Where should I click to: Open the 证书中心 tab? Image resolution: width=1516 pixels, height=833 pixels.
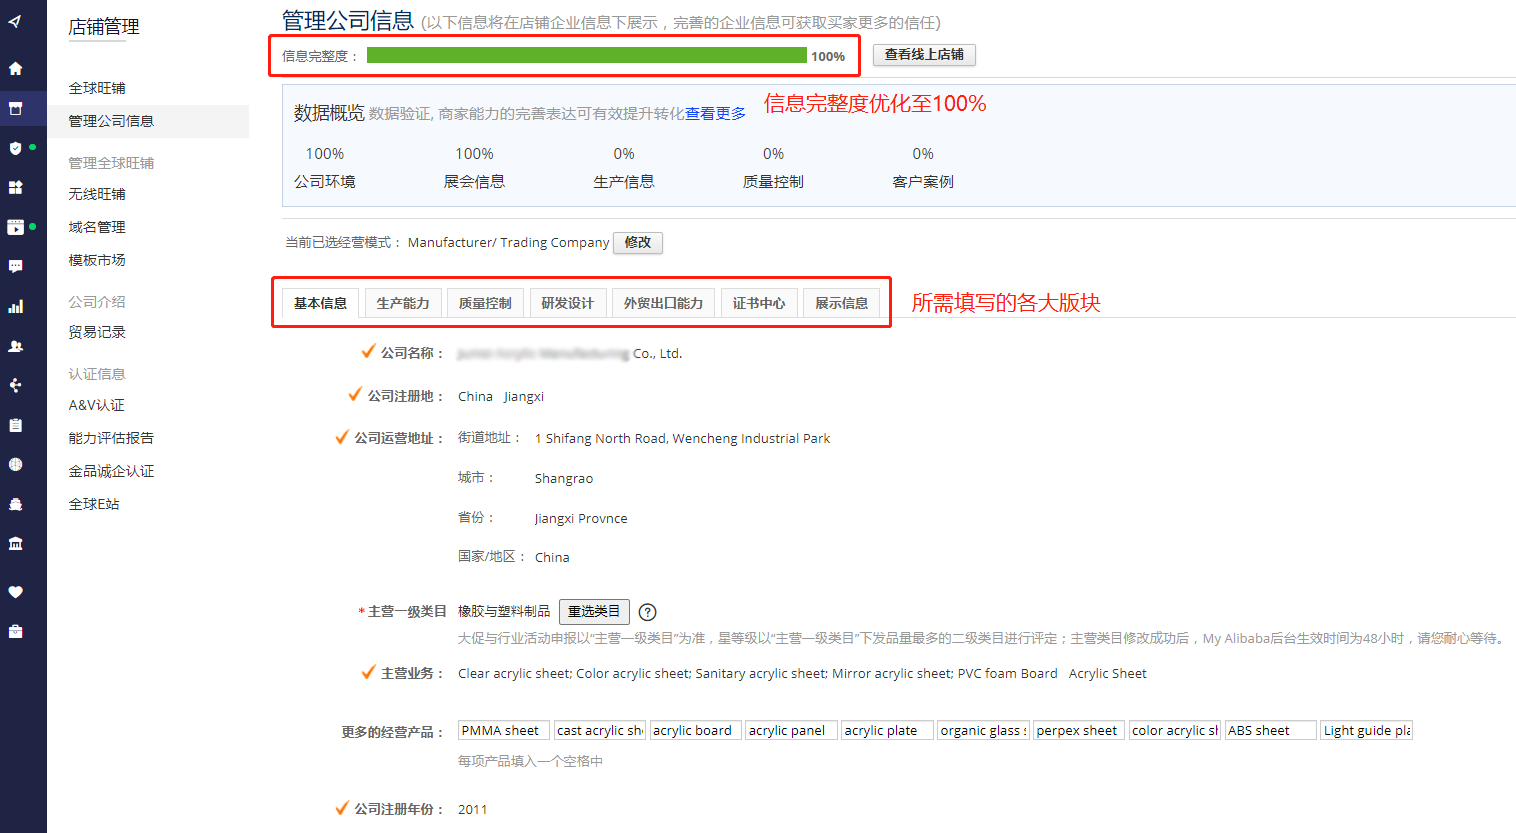tap(759, 303)
